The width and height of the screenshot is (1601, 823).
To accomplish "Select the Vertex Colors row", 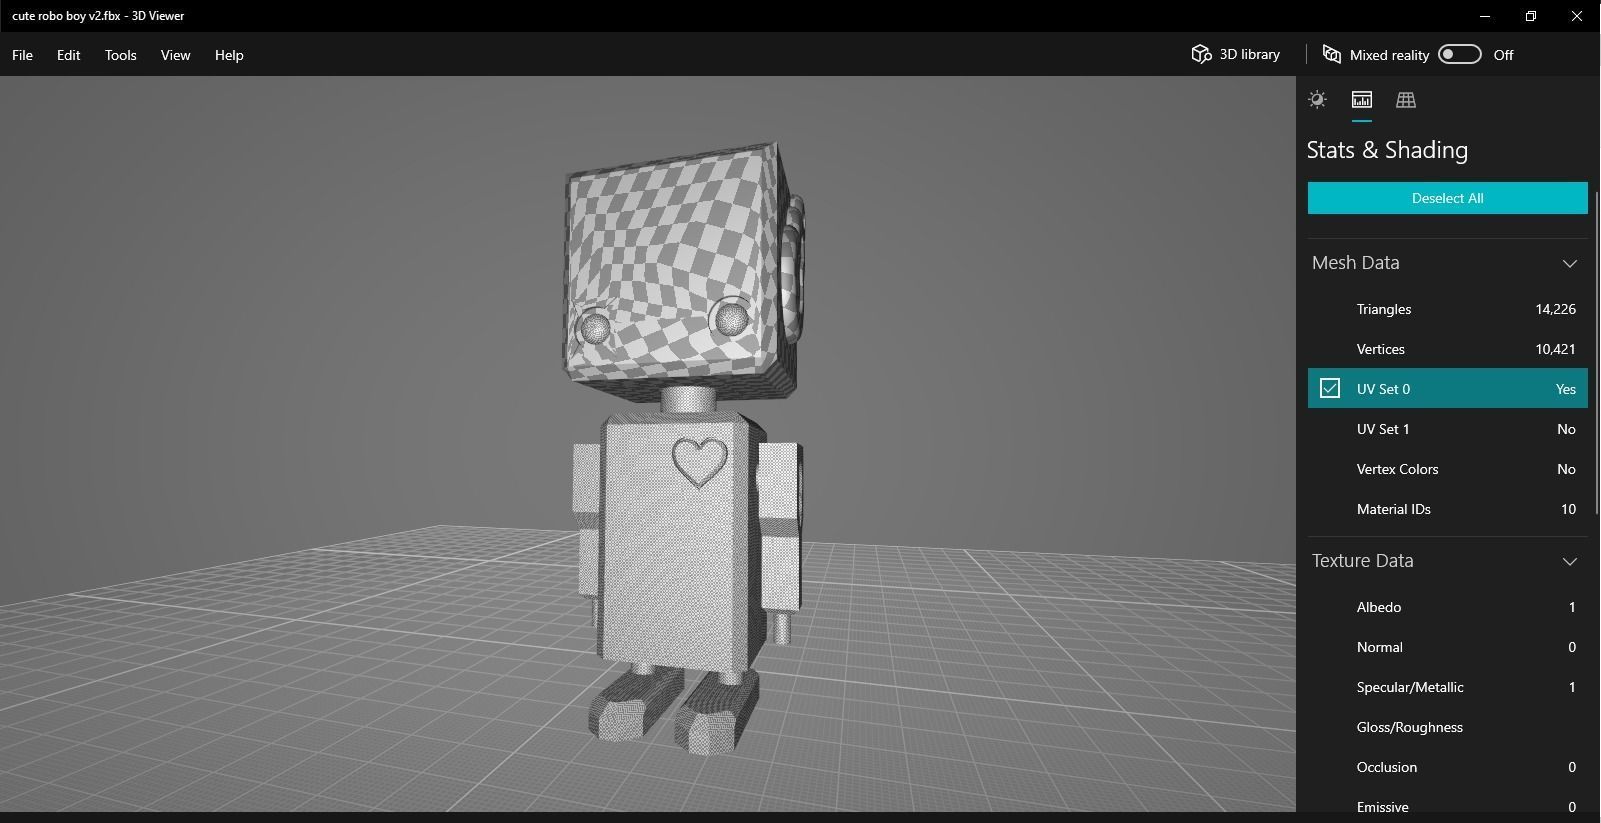I will (x=1447, y=469).
